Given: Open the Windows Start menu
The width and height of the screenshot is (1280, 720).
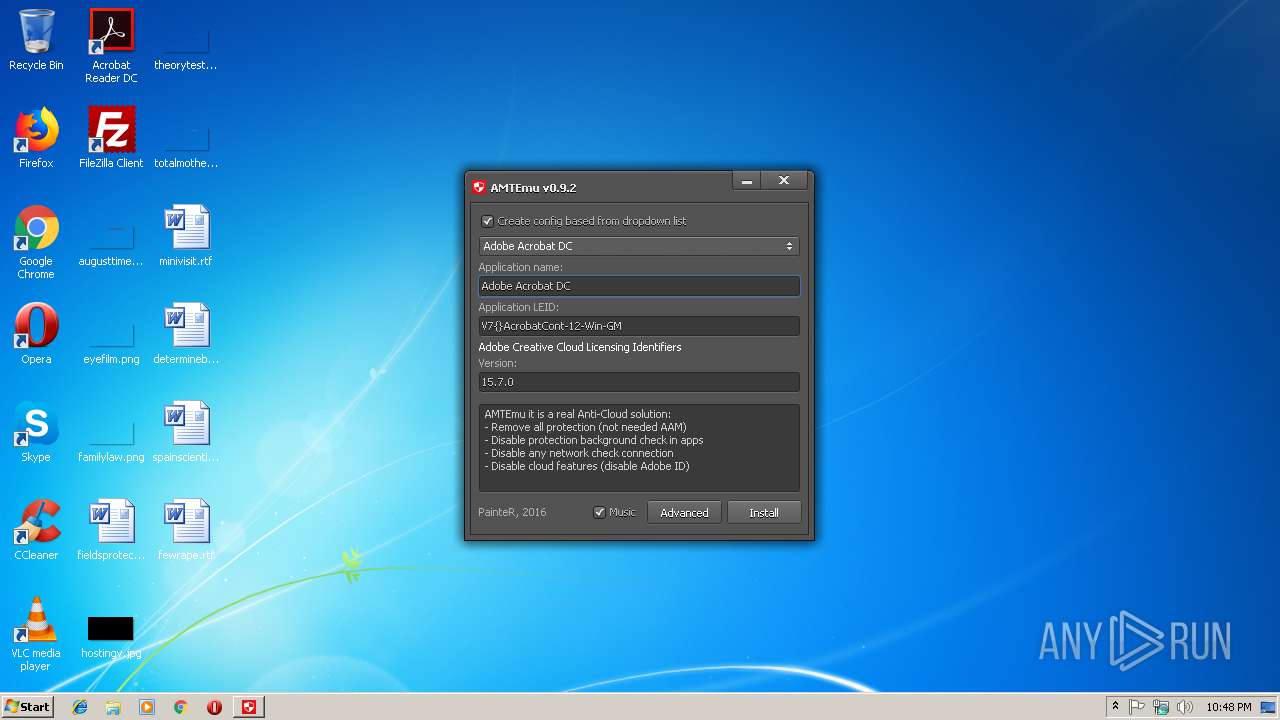Looking at the screenshot, I should [28, 707].
